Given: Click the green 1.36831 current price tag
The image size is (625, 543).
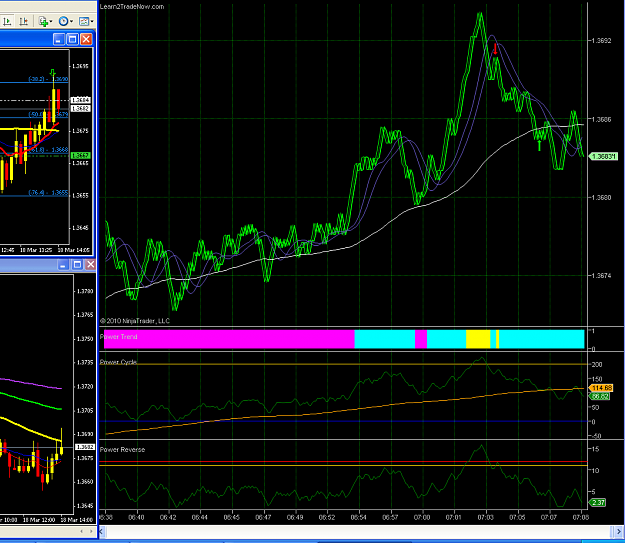Looking at the screenshot, I should coord(603,156).
